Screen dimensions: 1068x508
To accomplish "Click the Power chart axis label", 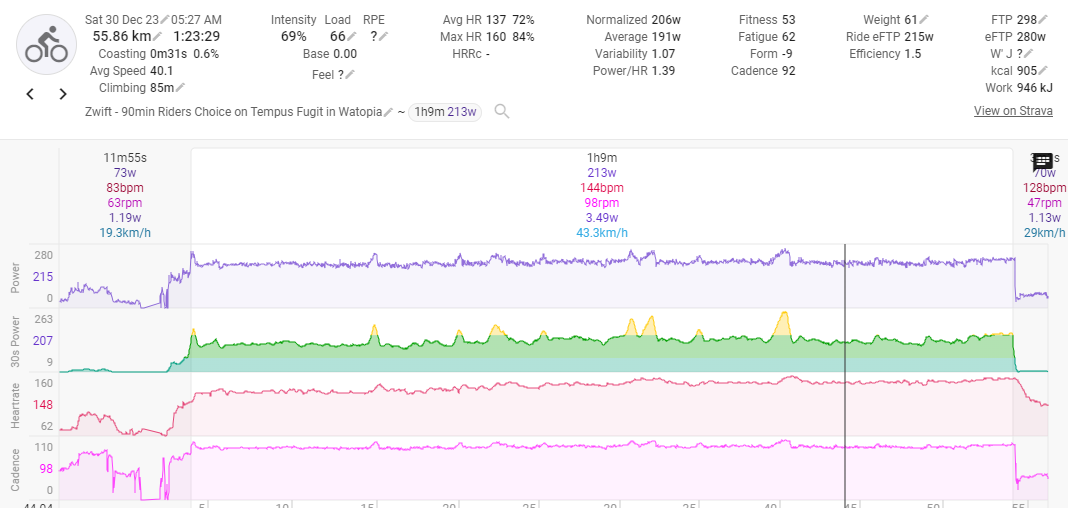I will pos(15,276).
